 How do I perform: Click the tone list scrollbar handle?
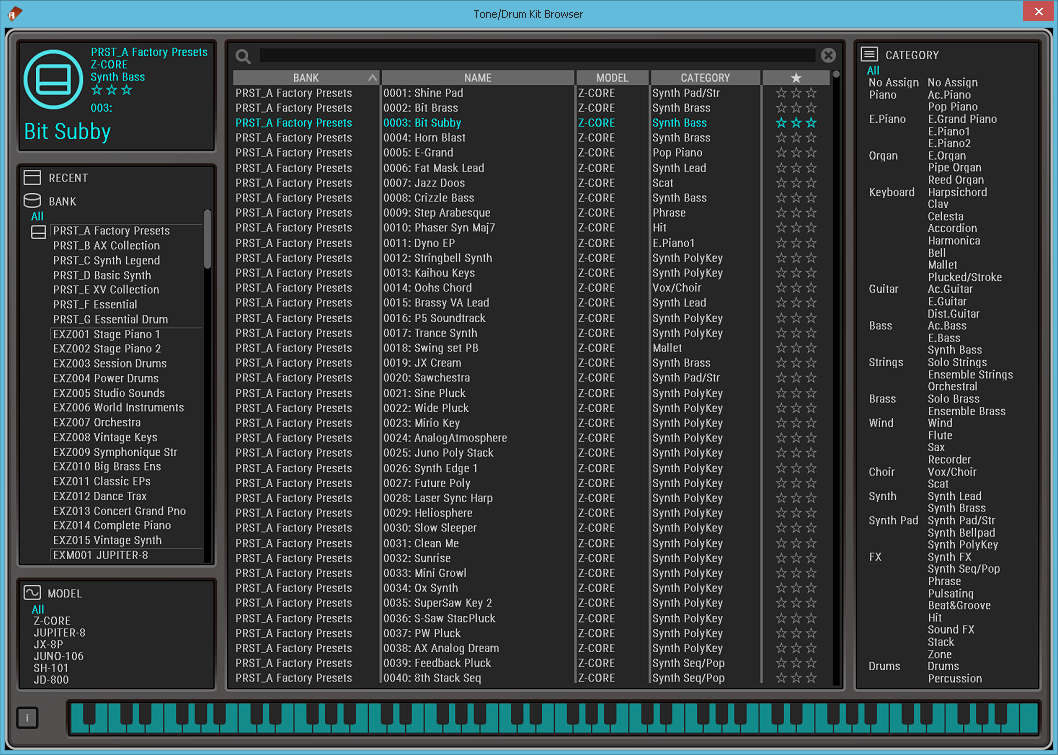[x=836, y=74]
